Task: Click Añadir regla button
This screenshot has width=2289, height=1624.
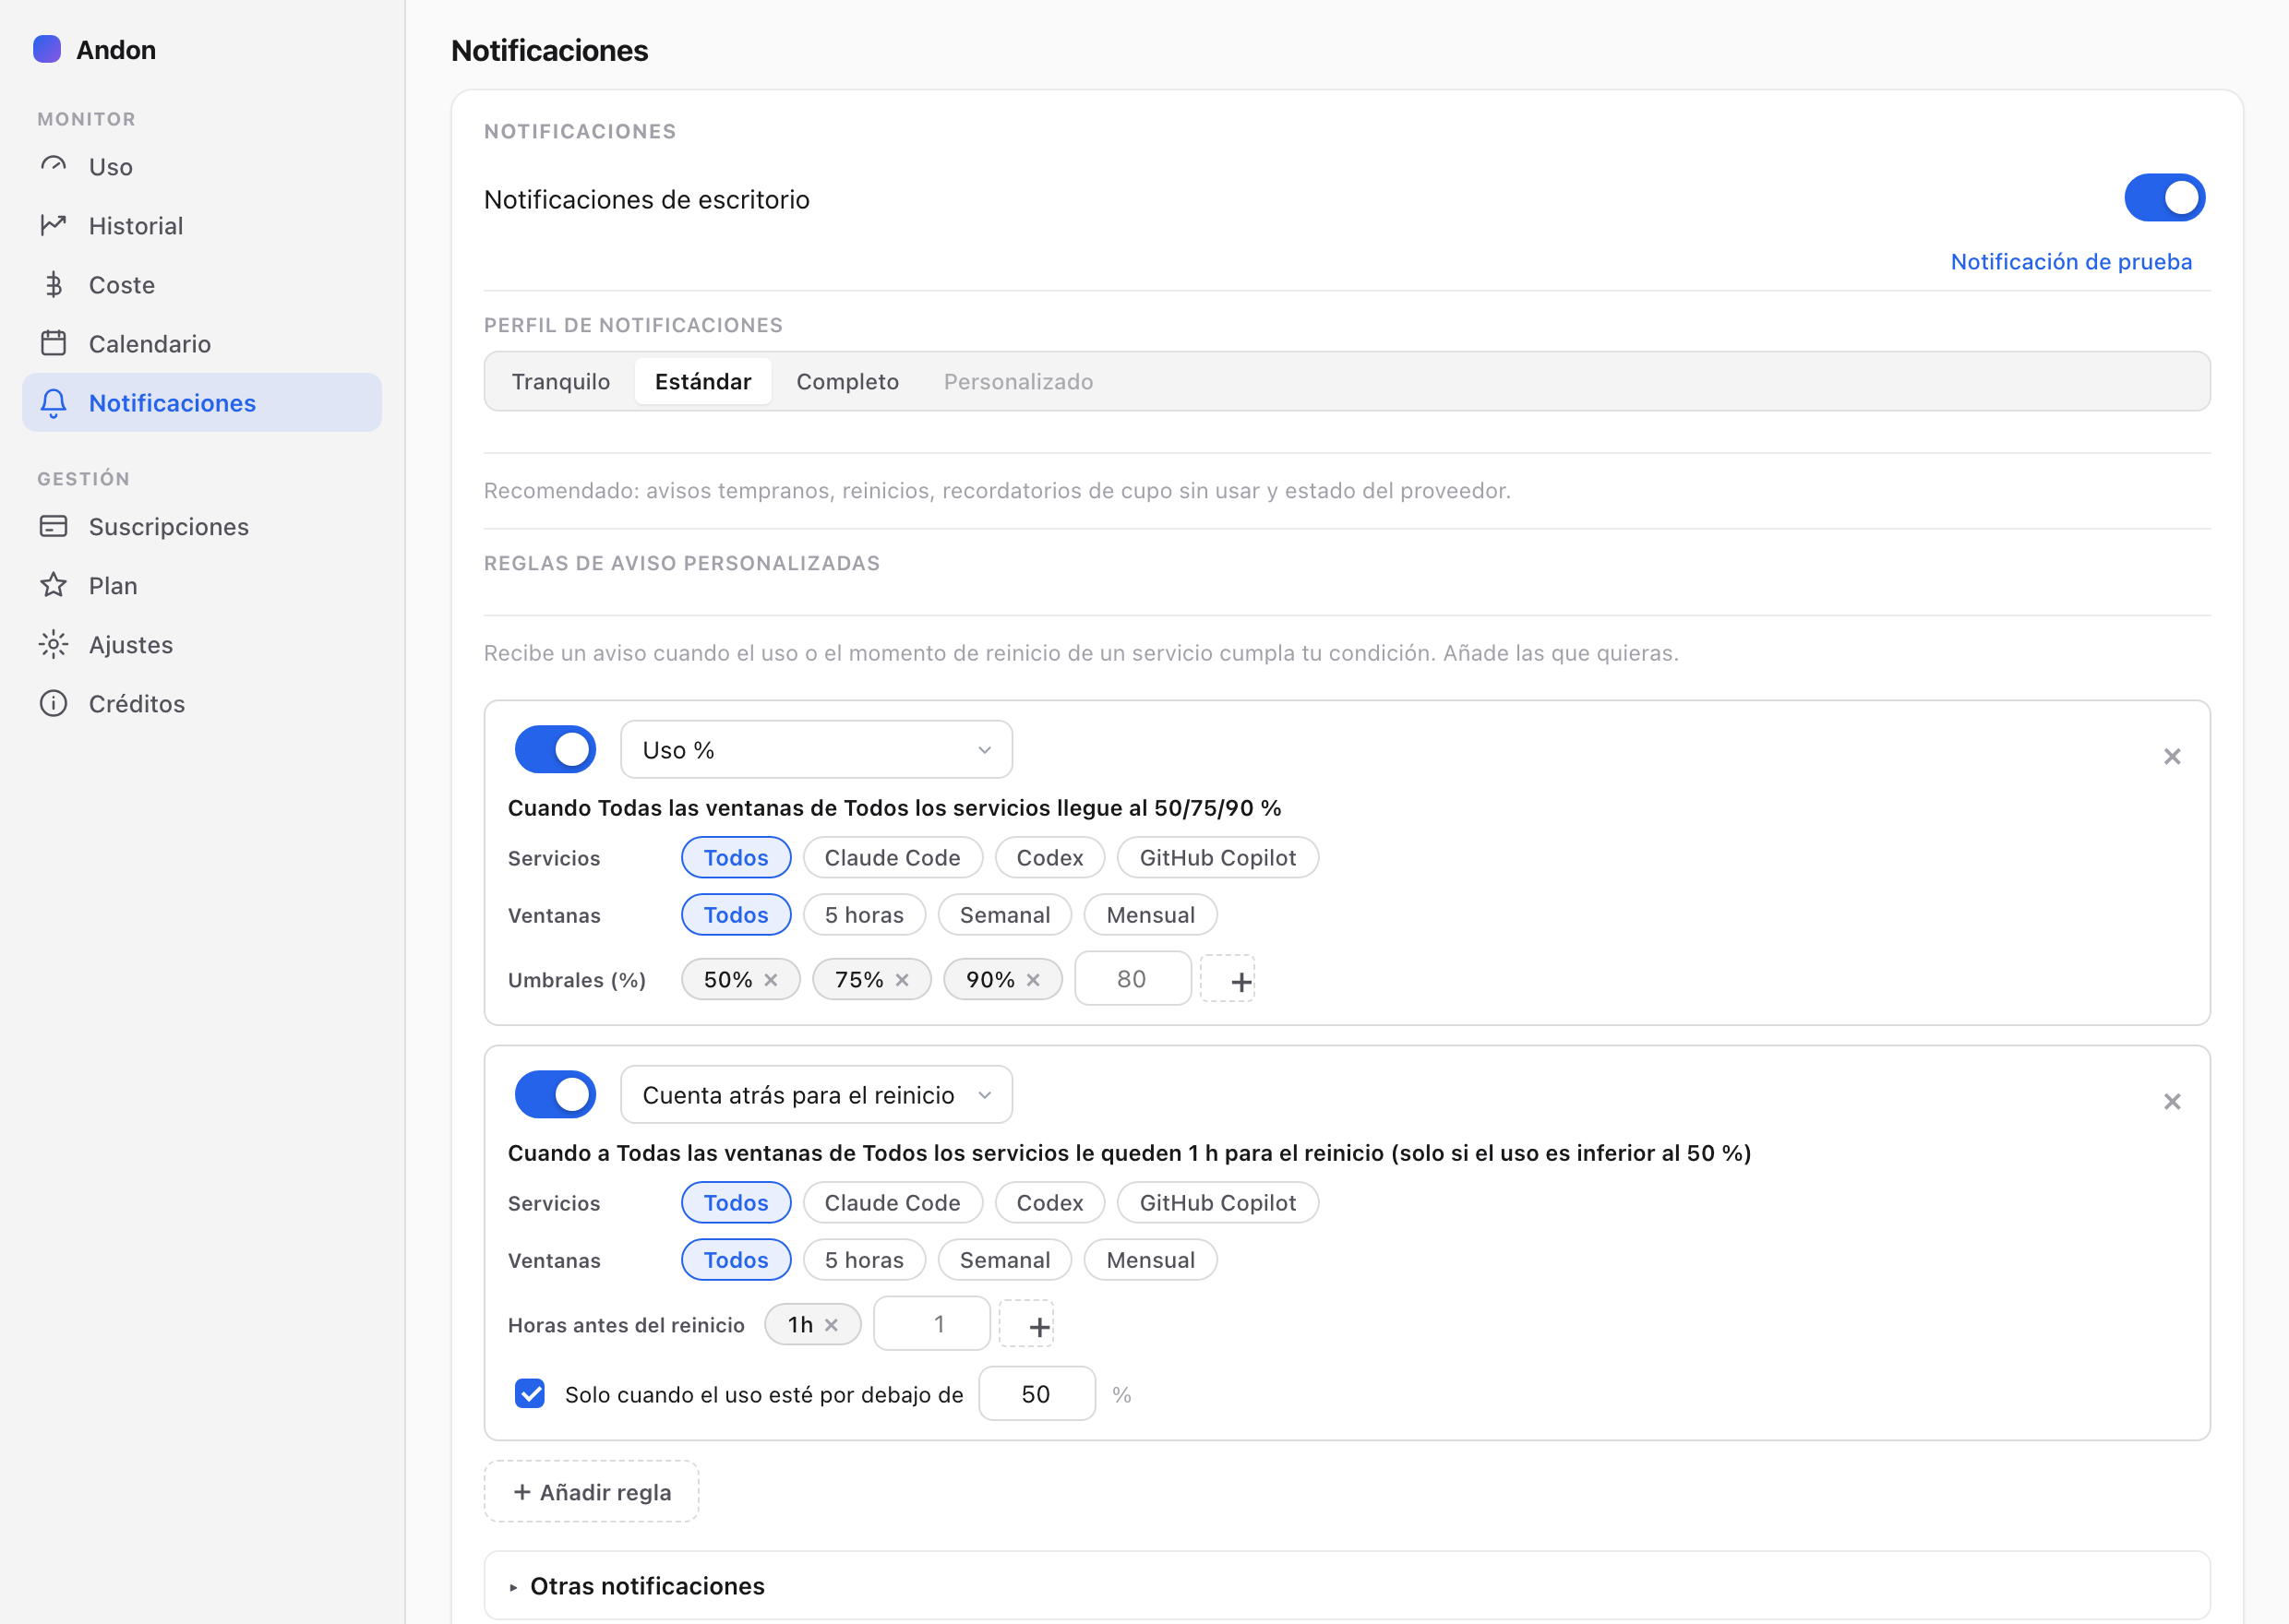Action: pyautogui.click(x=591, y=1491)
